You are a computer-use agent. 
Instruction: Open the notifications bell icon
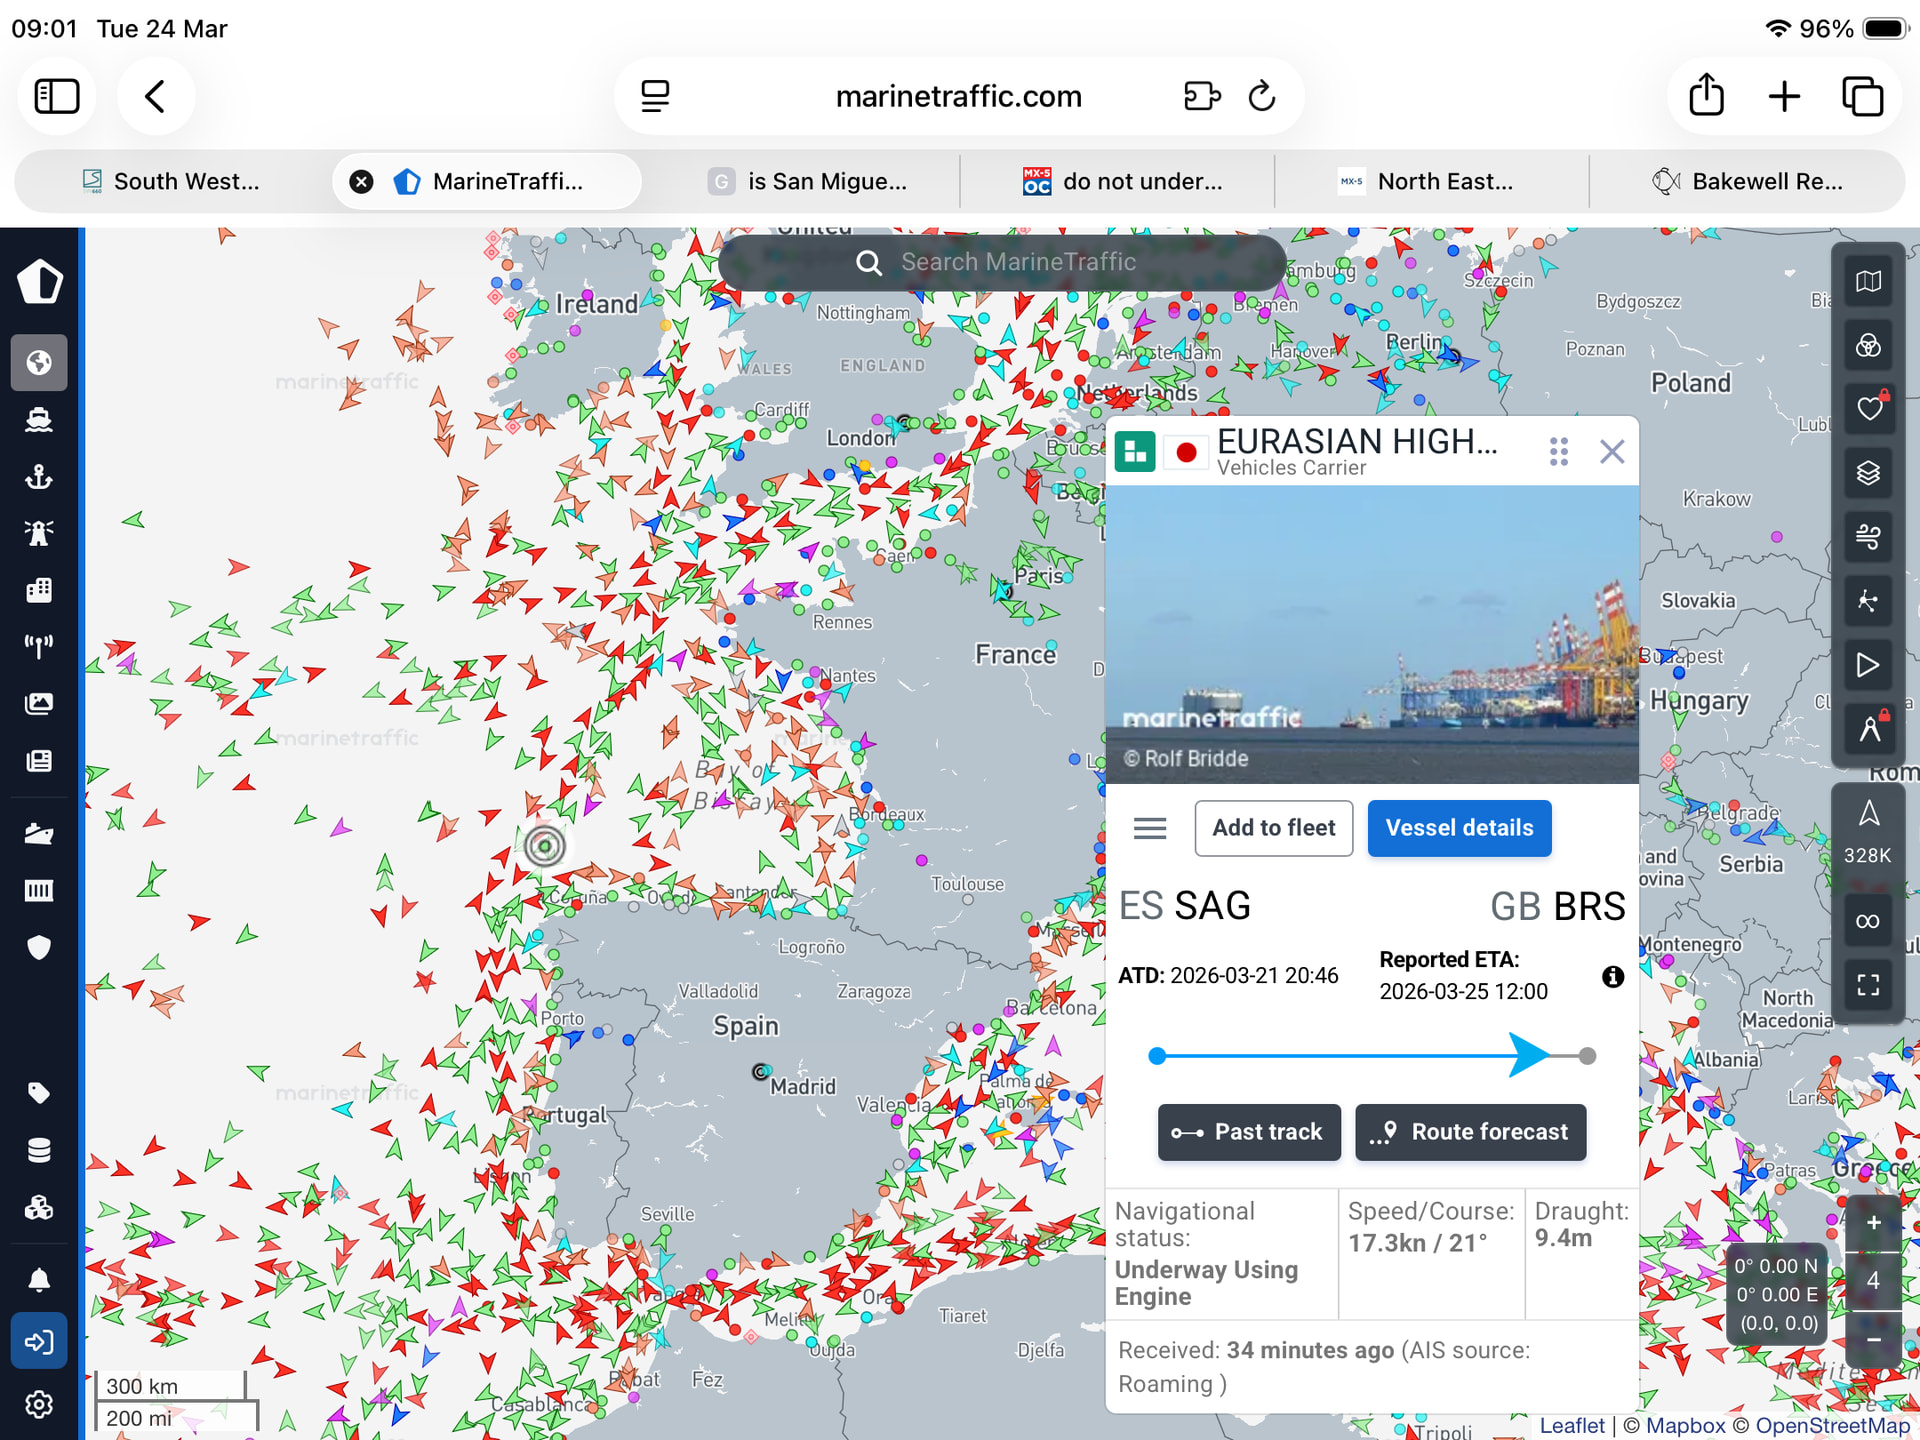(x=39, y=1279)
